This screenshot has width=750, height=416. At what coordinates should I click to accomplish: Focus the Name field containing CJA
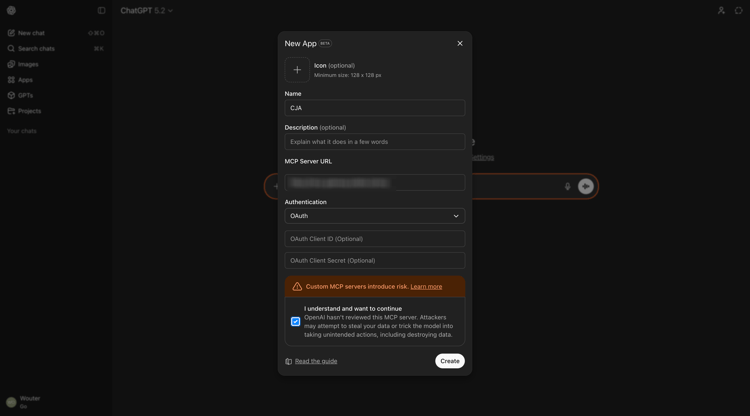375,108
